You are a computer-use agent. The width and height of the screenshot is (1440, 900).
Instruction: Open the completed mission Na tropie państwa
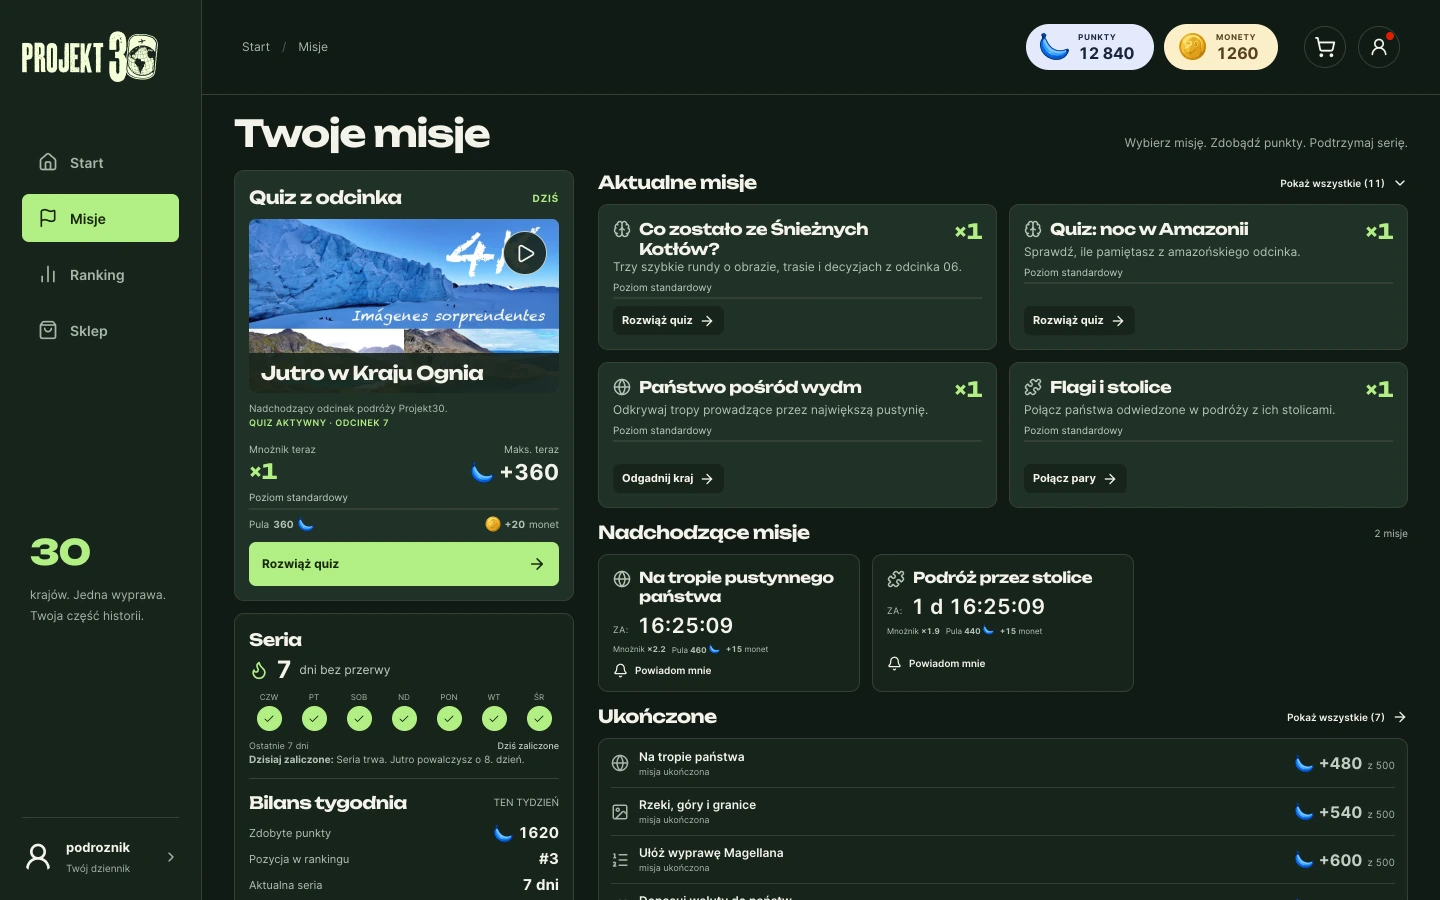click(1003, 763)
